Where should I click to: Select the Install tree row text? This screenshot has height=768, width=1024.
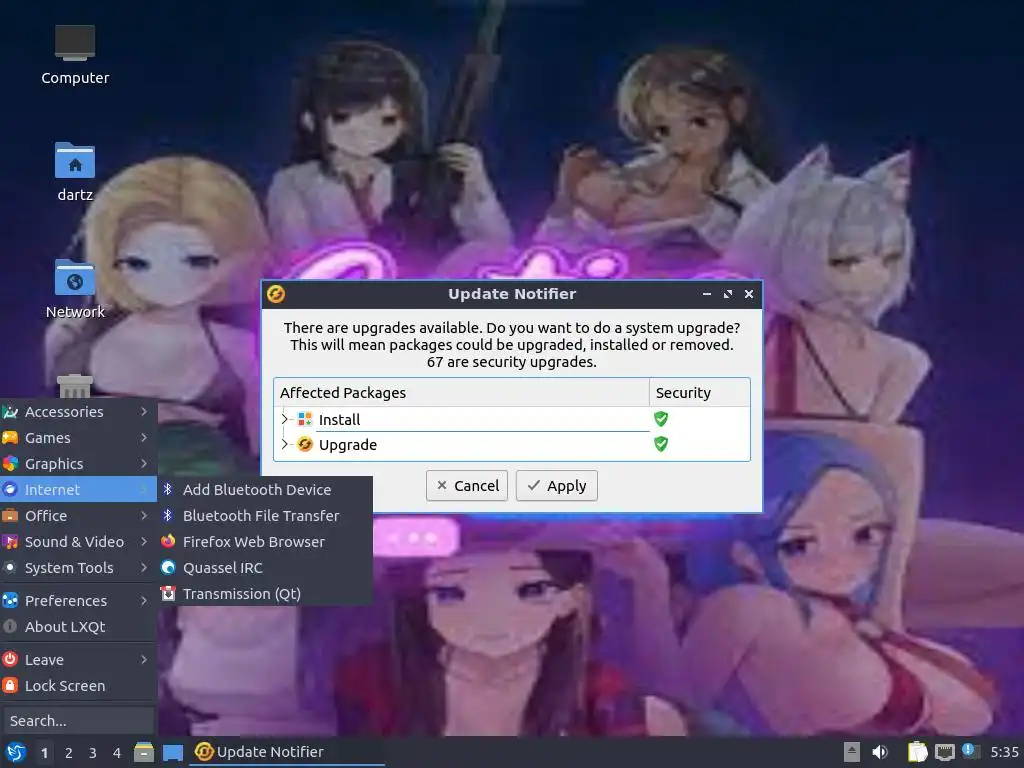point(339,420)
